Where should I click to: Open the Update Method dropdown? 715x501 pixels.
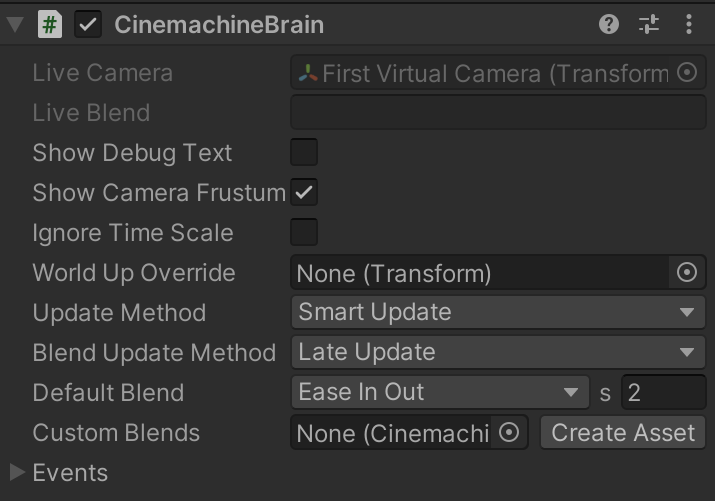coord(498,313)
